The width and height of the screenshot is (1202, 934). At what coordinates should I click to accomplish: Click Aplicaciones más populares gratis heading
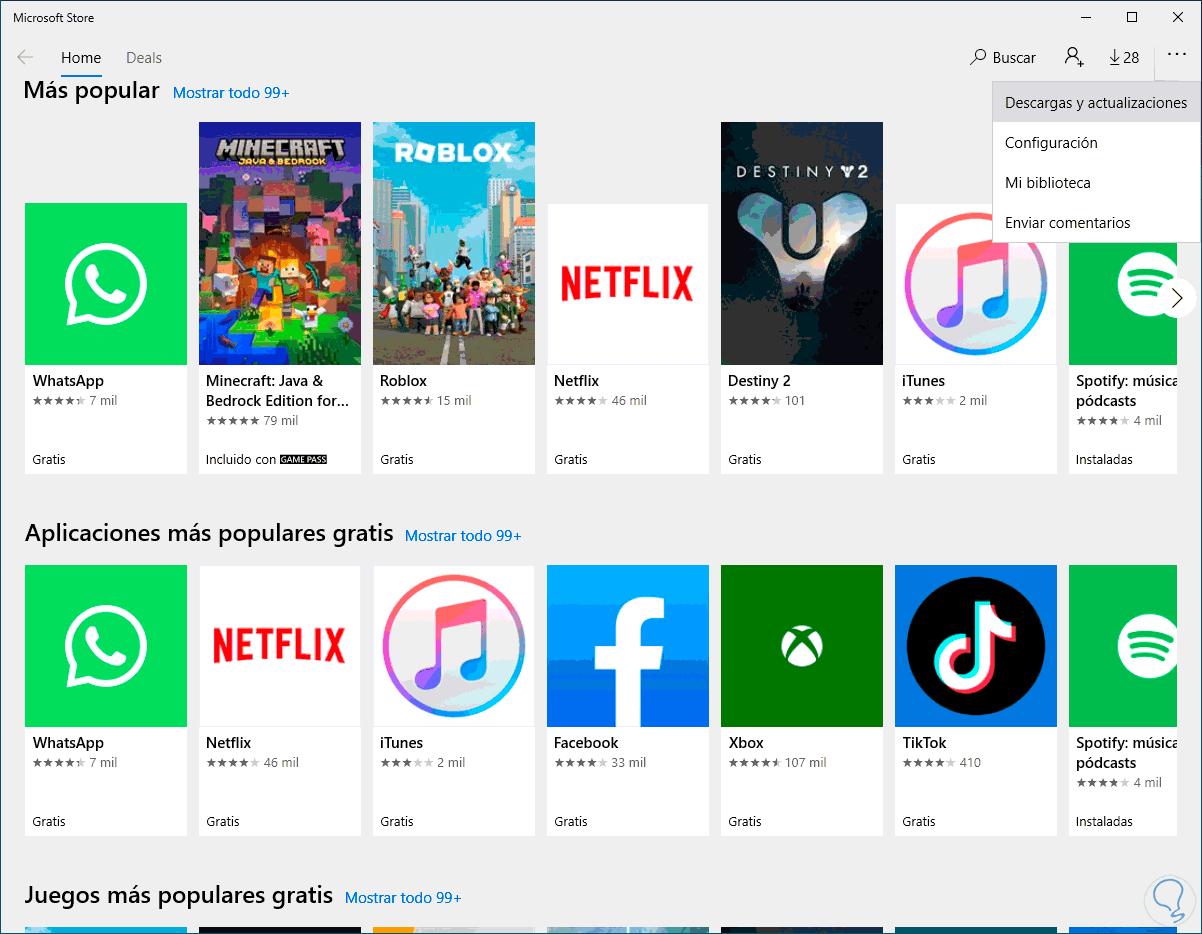209,534
